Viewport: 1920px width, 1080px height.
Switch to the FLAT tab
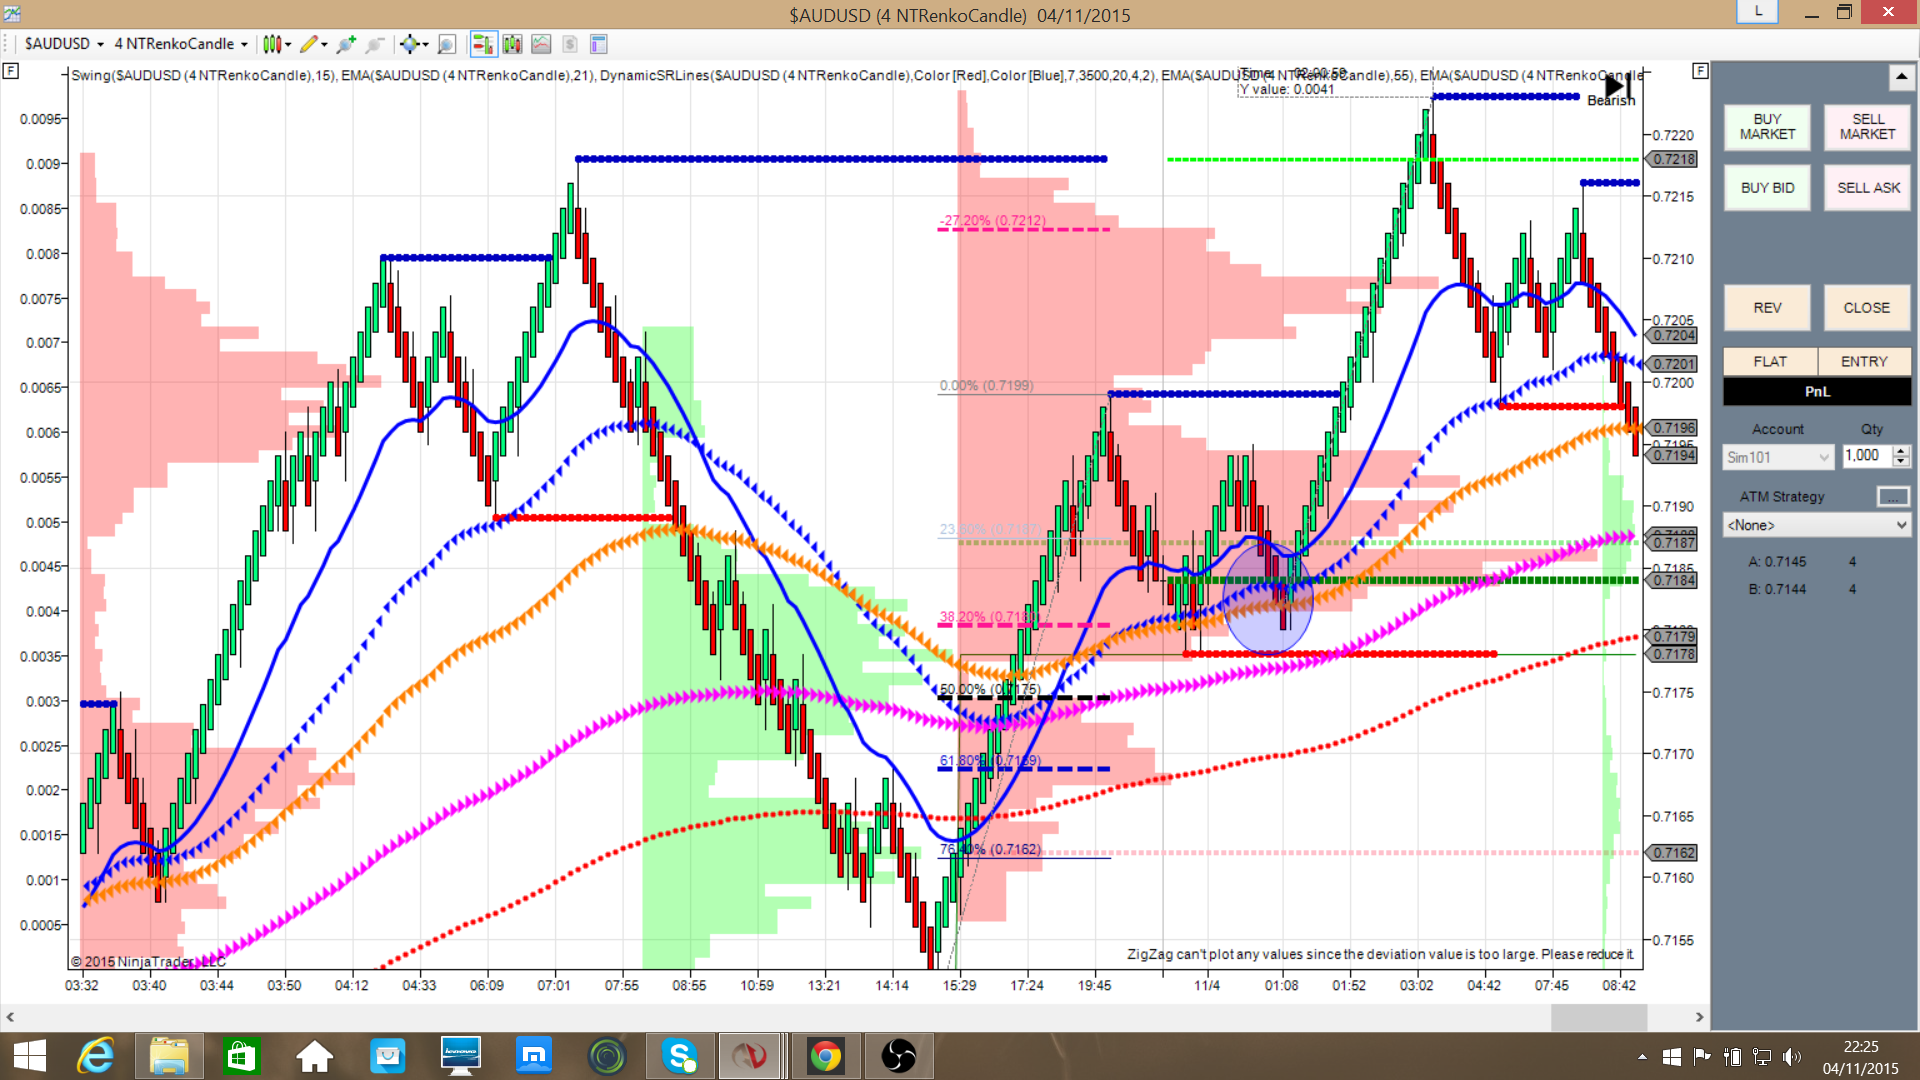pyautogui.click(x=1769, y=361)
